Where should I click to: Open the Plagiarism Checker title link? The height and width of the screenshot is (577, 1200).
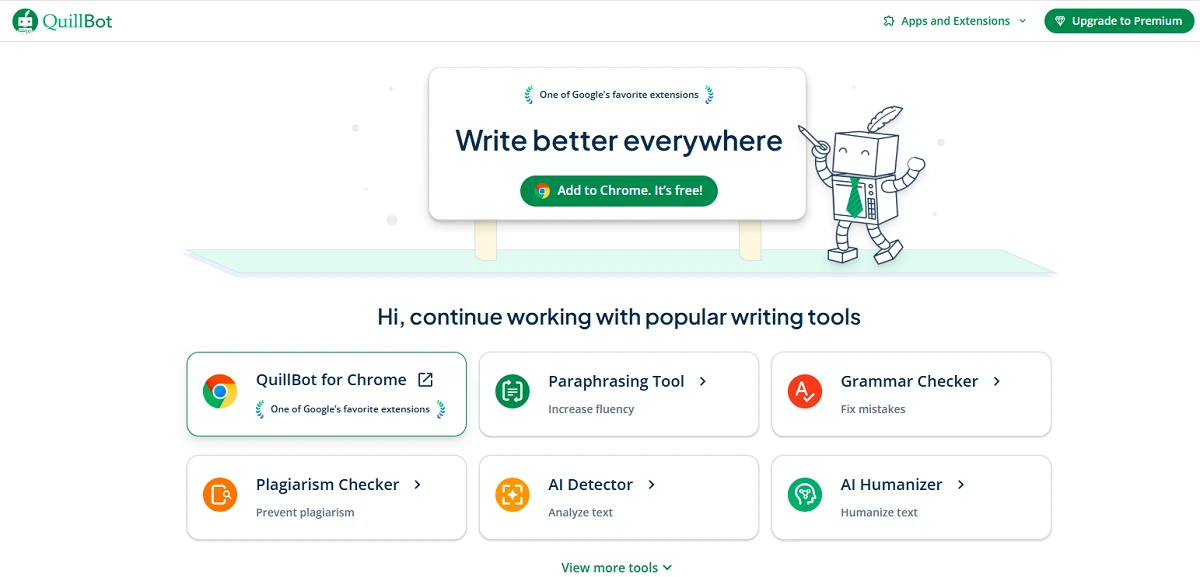pos(327,485)
